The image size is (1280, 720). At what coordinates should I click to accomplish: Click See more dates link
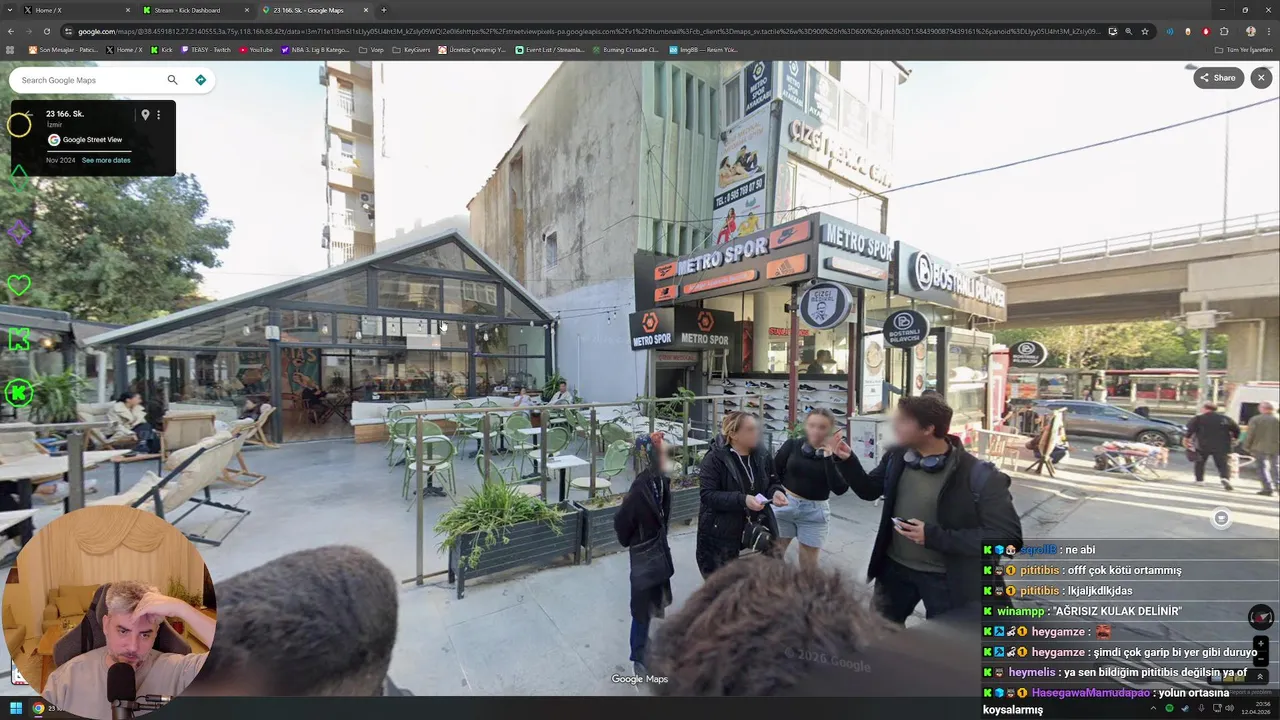click(106, 160)
